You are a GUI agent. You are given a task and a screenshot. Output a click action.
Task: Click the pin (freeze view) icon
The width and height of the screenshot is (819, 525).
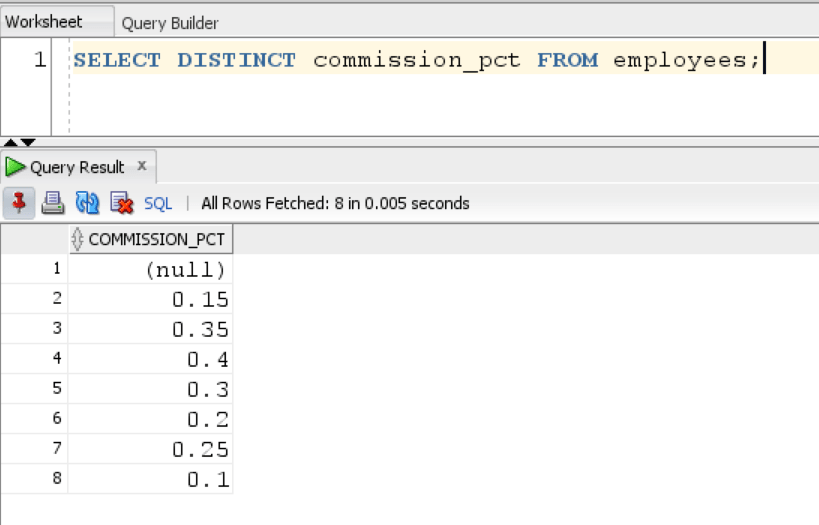coord(19,203)
